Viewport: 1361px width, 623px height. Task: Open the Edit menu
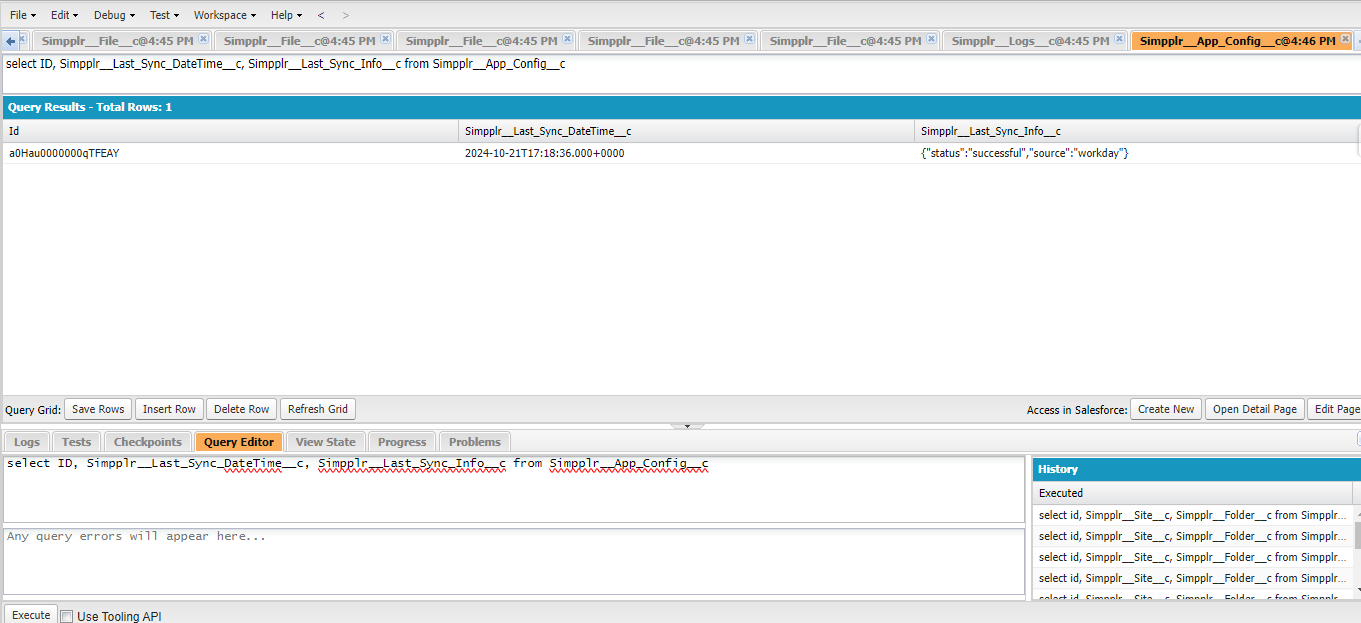tap(64, 15)
